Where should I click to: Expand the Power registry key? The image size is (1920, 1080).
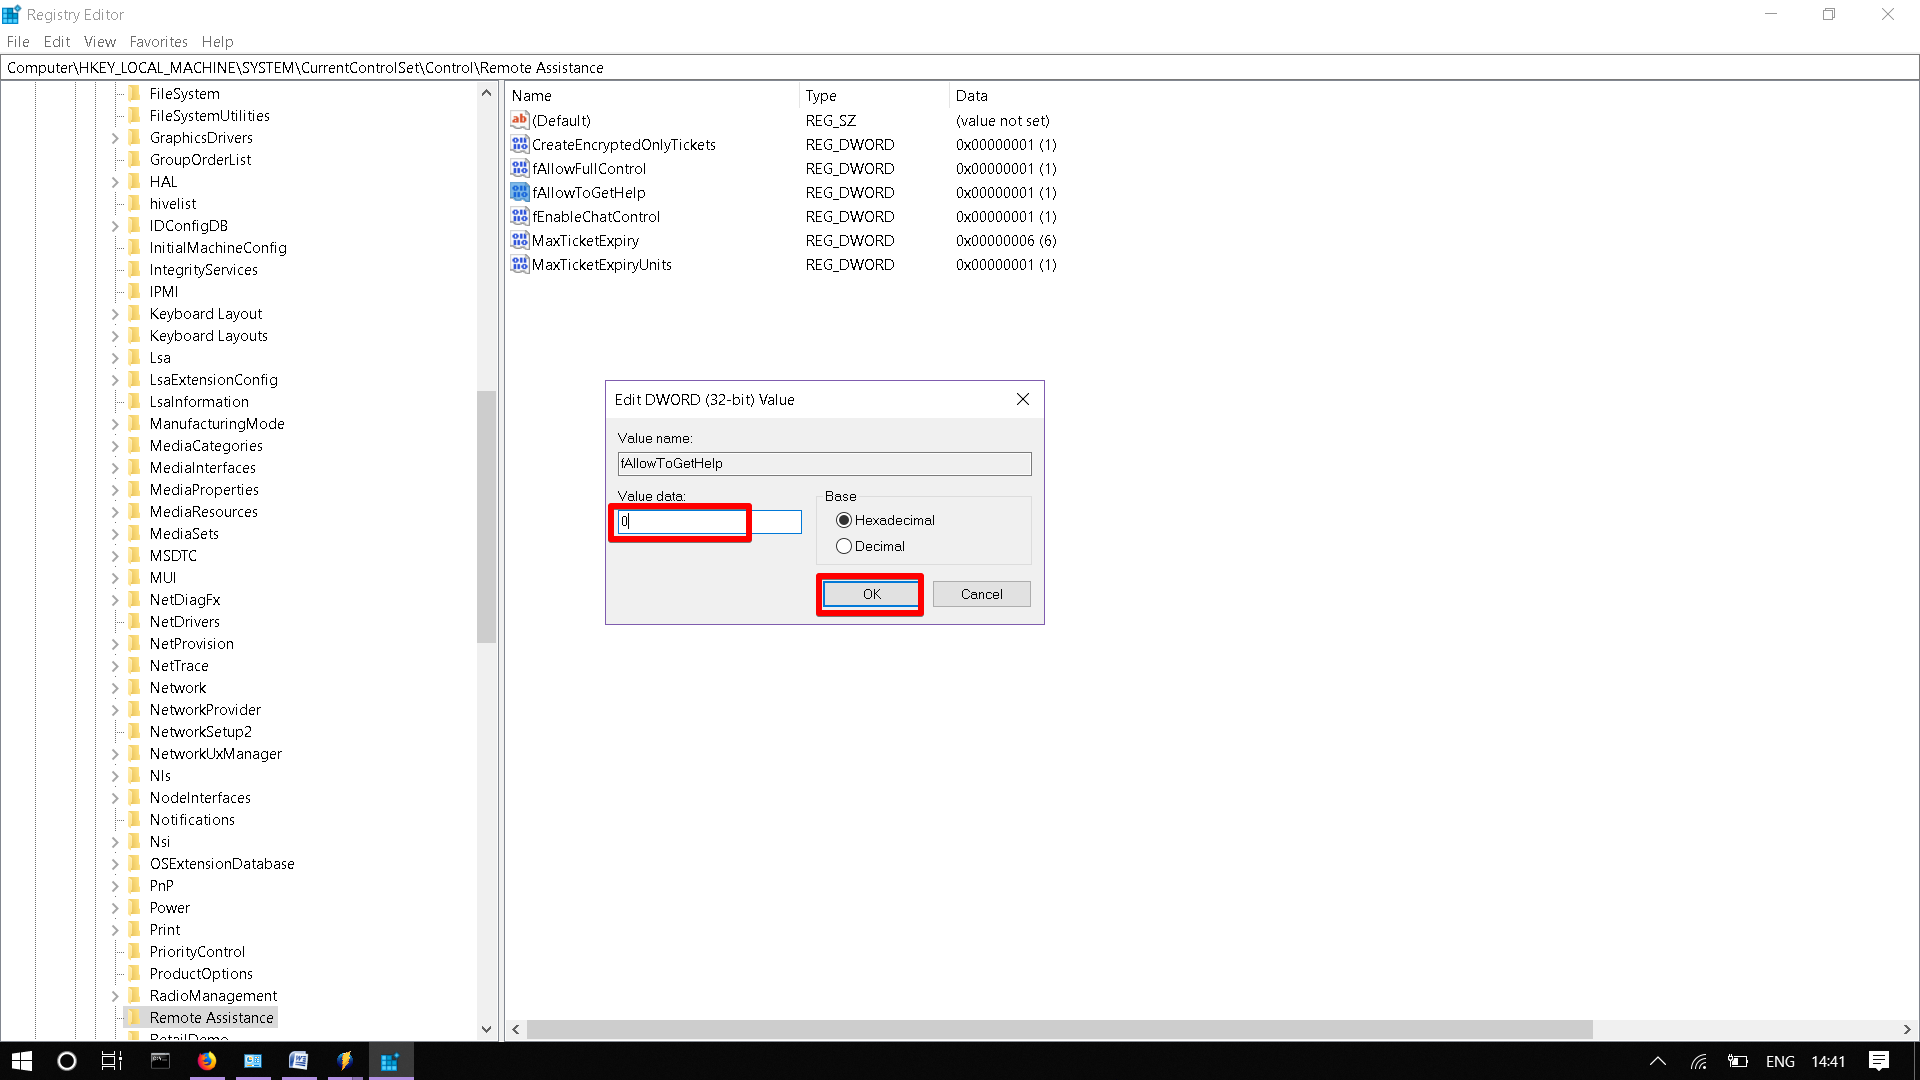point(115,908)
